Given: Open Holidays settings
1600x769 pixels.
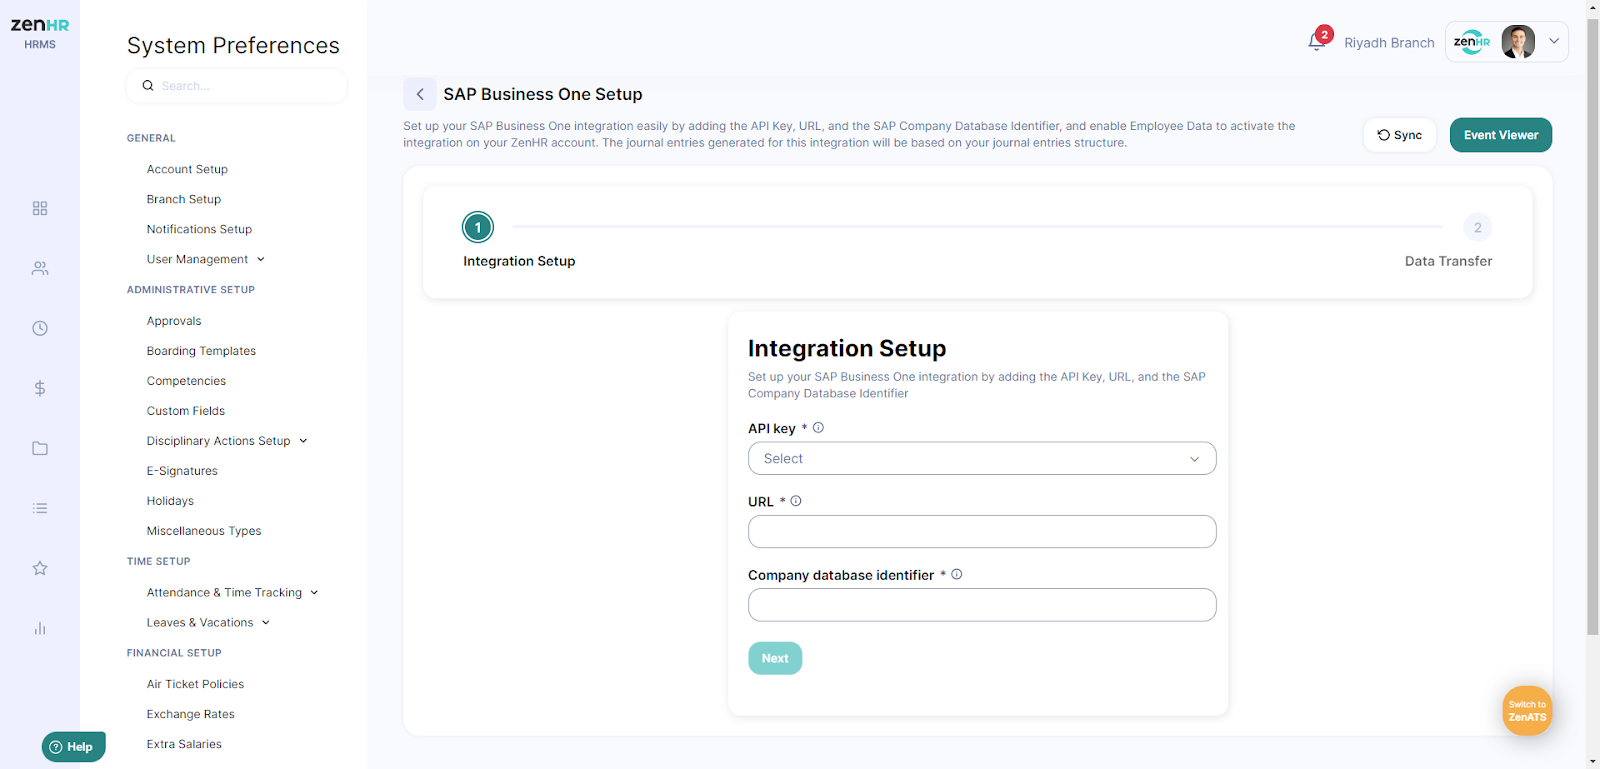Looking at the screenshot, I should [x=170, y=501].
